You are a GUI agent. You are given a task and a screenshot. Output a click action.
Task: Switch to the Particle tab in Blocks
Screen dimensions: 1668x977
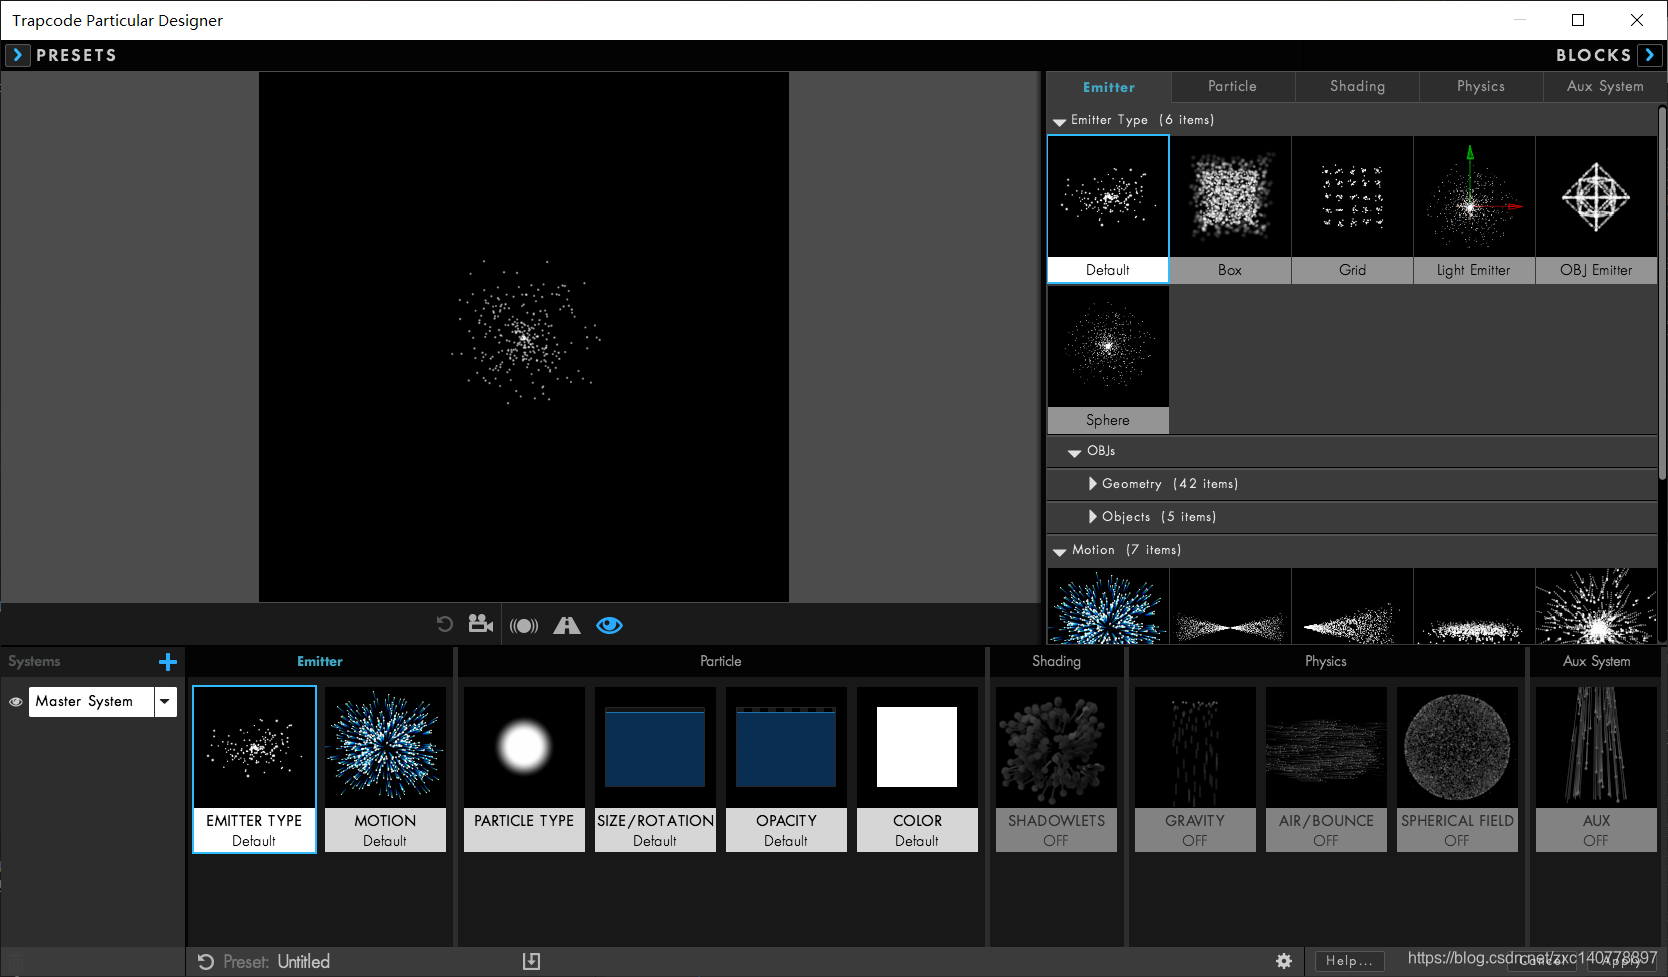click(1232, 87)
